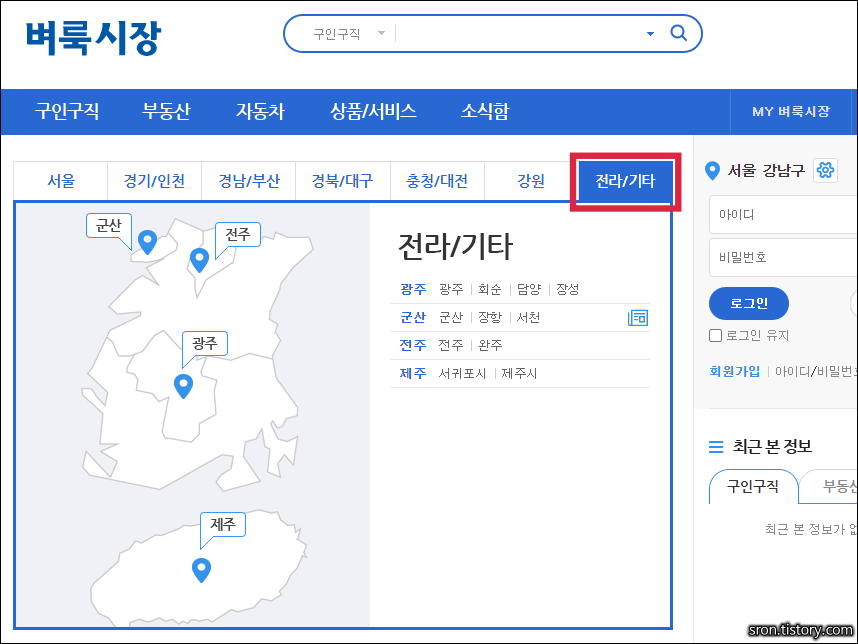The width and height of the screenshot is (858, 644).
Task: Open the location settings gear icon
Action: click(x=825, y=170)
